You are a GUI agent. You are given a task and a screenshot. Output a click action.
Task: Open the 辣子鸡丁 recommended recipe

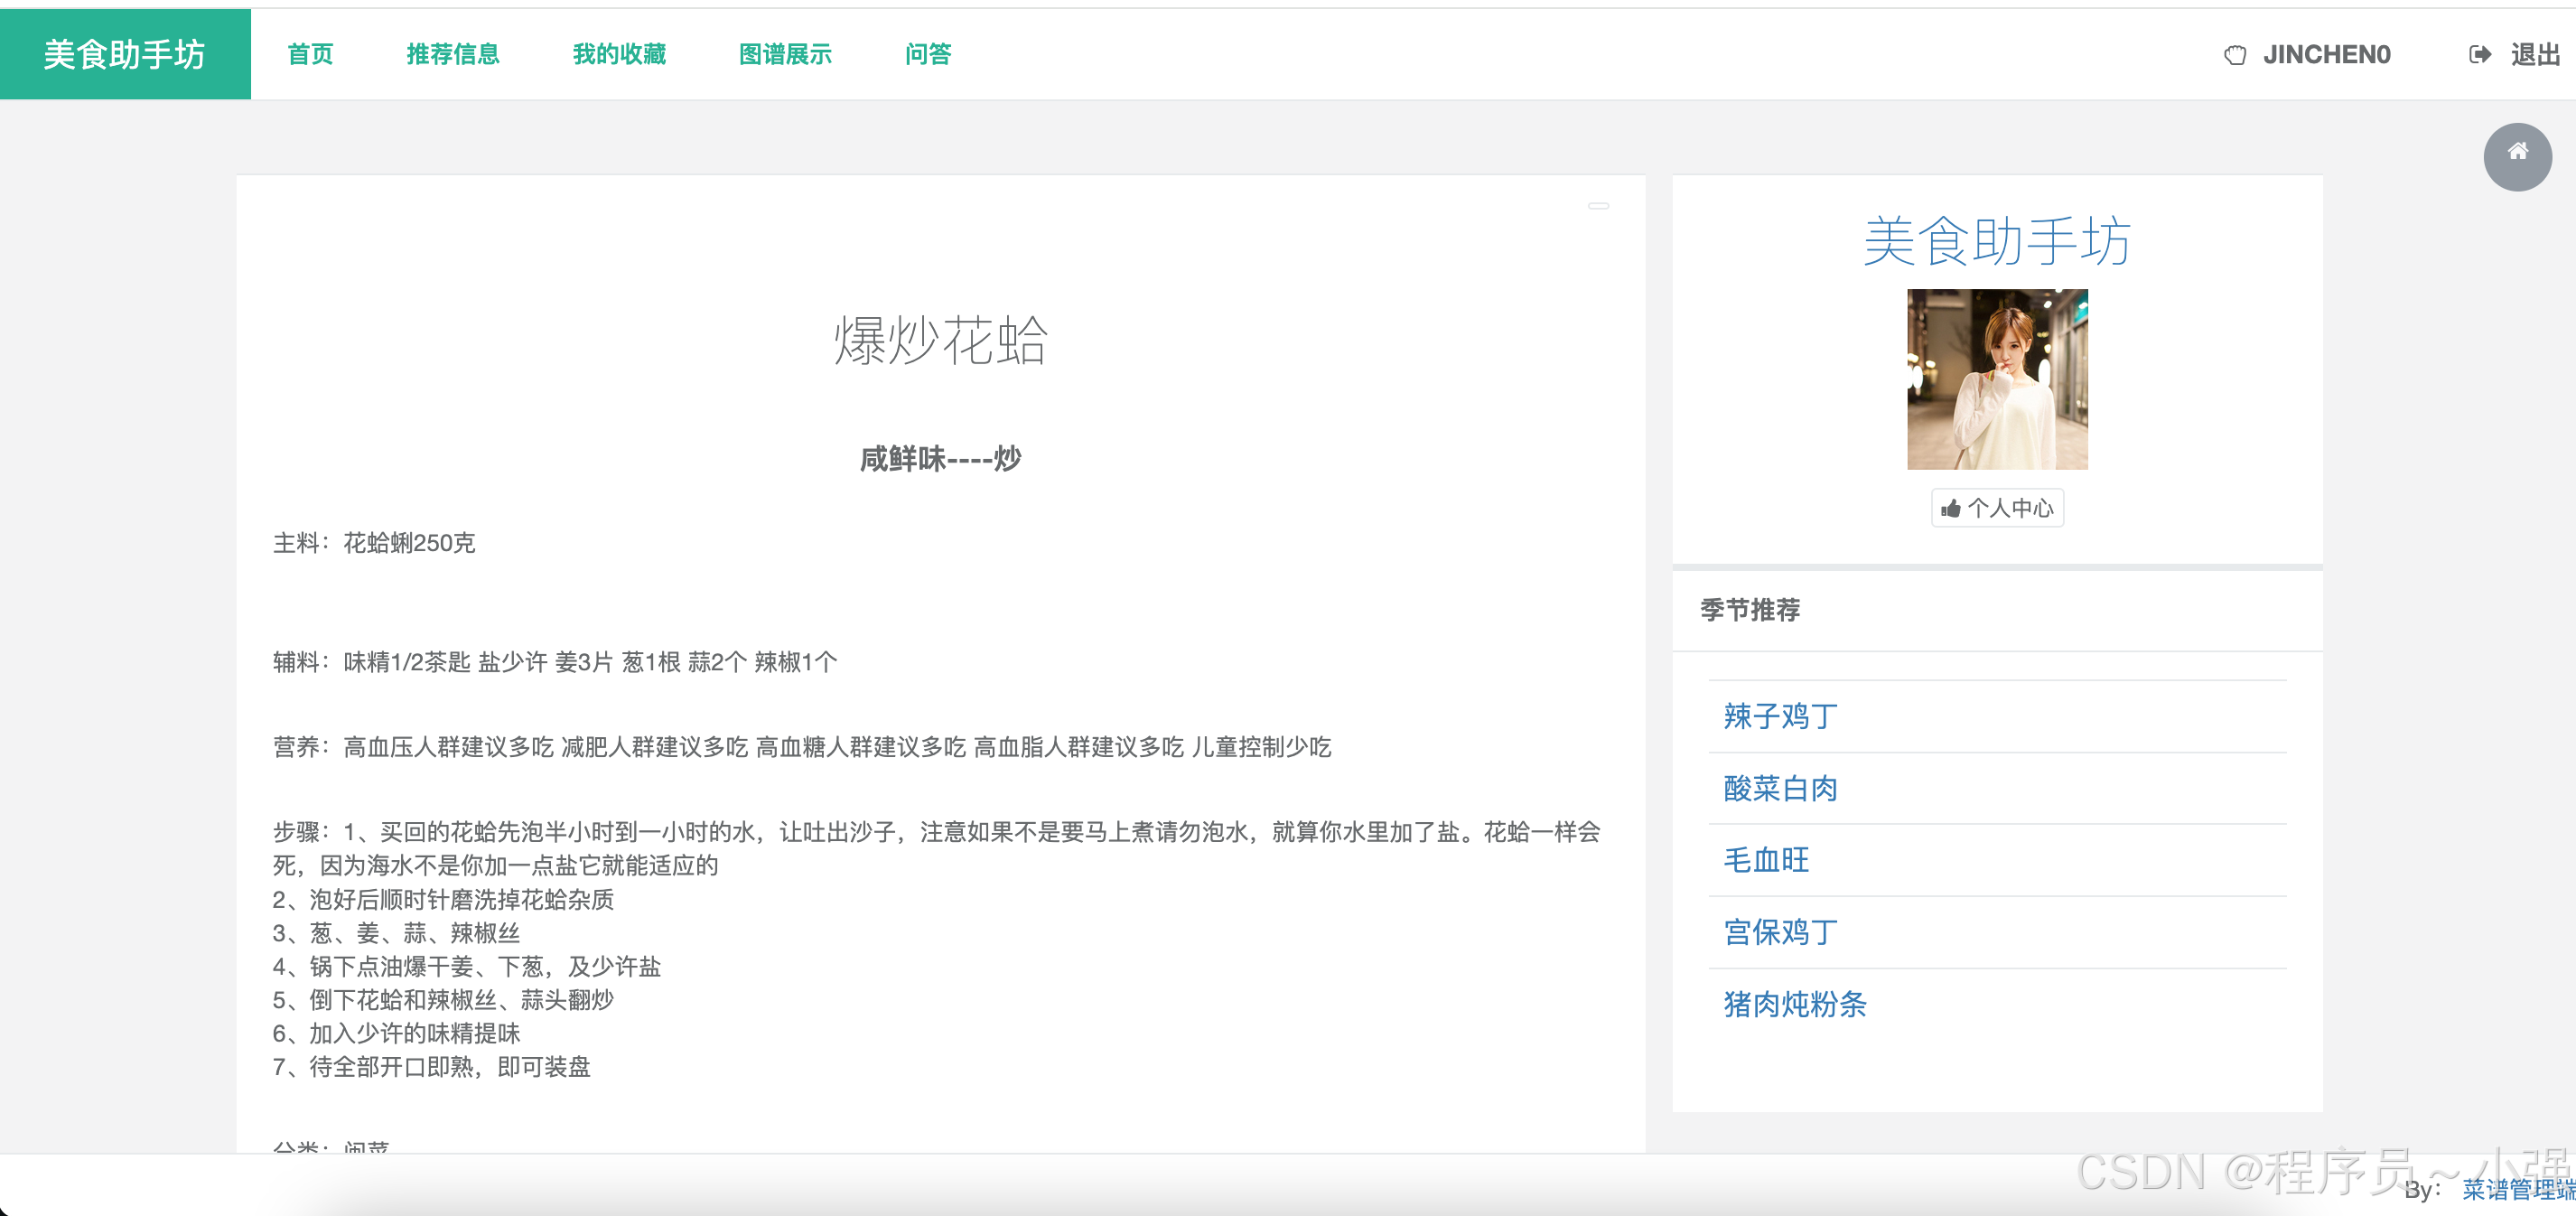click(x=1780, y=716)
